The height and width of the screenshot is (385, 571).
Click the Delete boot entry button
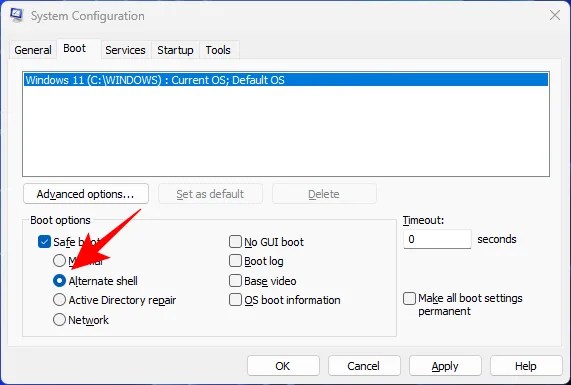[324, 194]
